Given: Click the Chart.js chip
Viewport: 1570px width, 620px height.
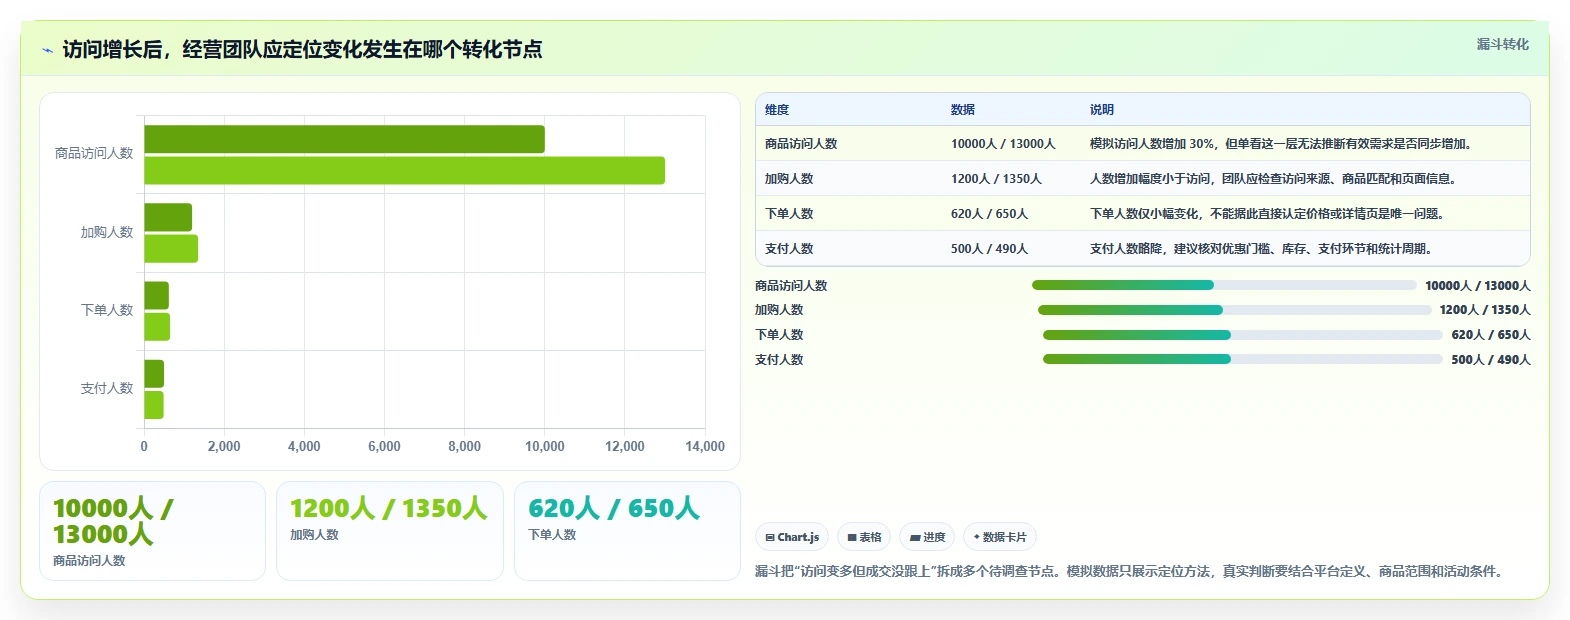Looking at the screenshot, I should click(x=792, y=537).
